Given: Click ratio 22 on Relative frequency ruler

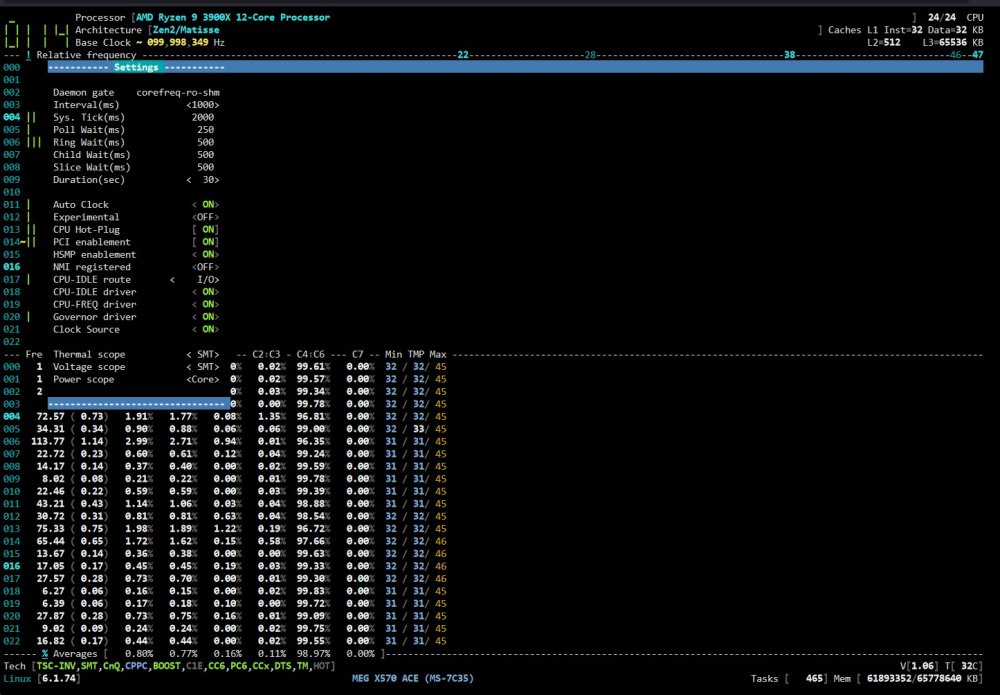Looking at the screenshot, I should pyautogui.click(x=464, y=55).
